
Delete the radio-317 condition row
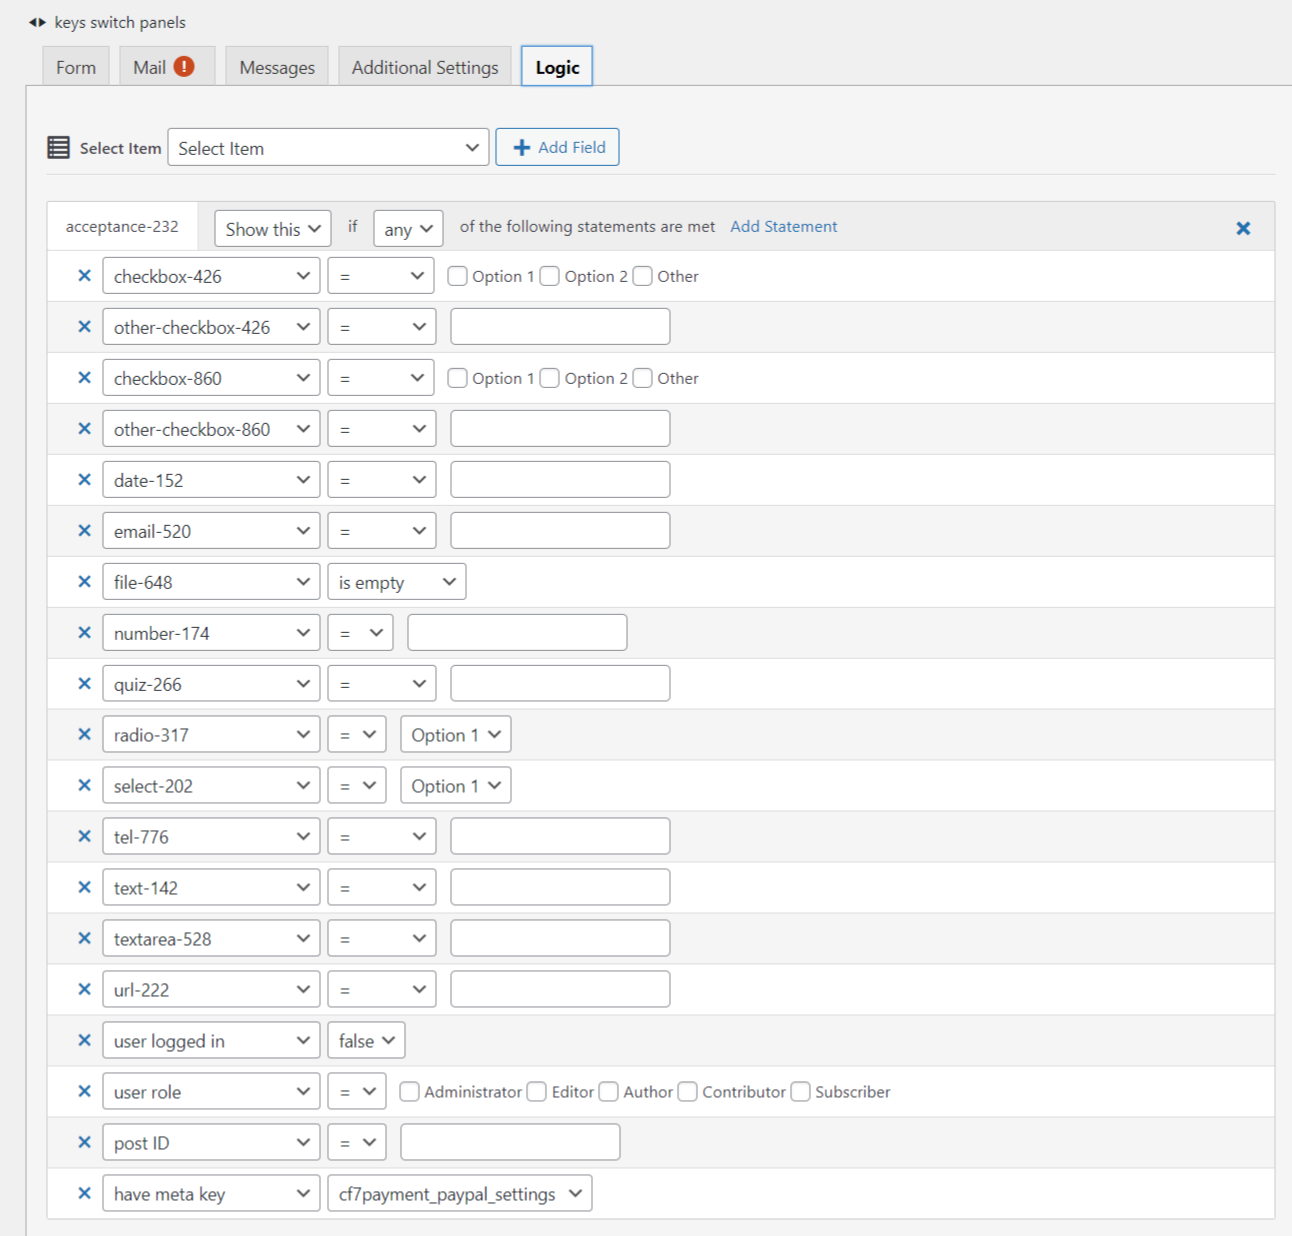pos(84,735)
